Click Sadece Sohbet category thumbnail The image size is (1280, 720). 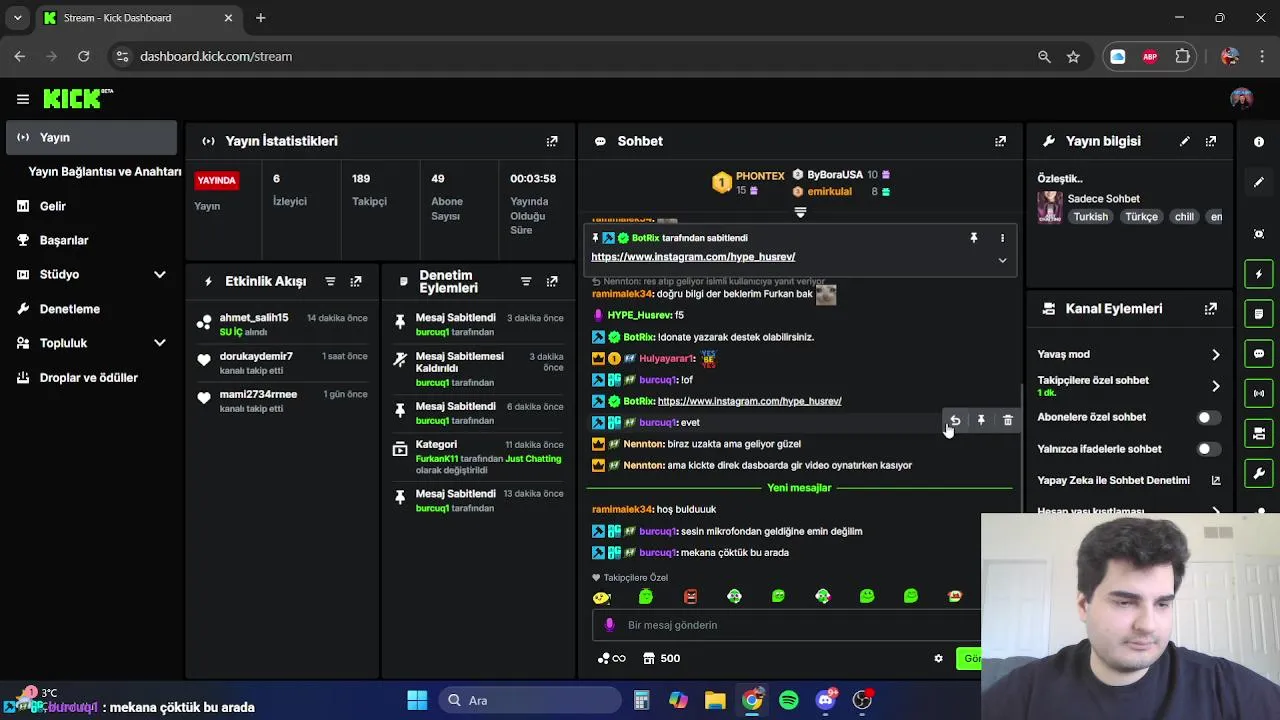click(1050, 207)
